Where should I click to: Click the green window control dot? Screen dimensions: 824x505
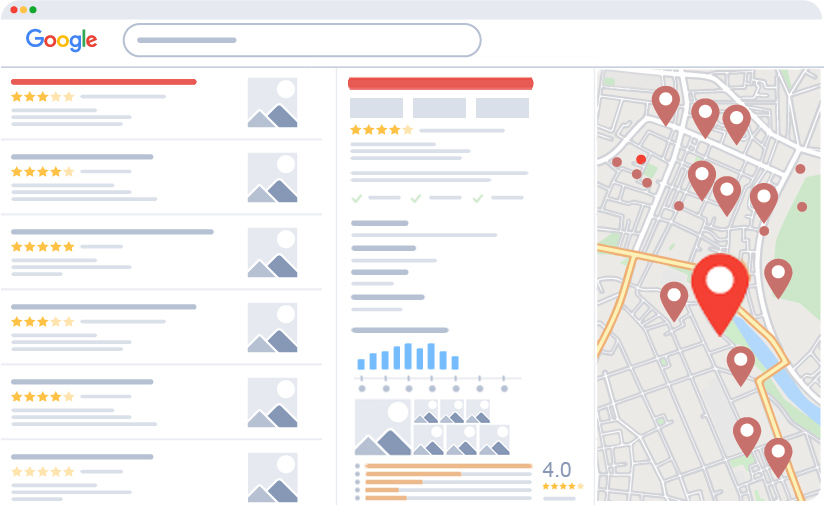pos(33,9)
